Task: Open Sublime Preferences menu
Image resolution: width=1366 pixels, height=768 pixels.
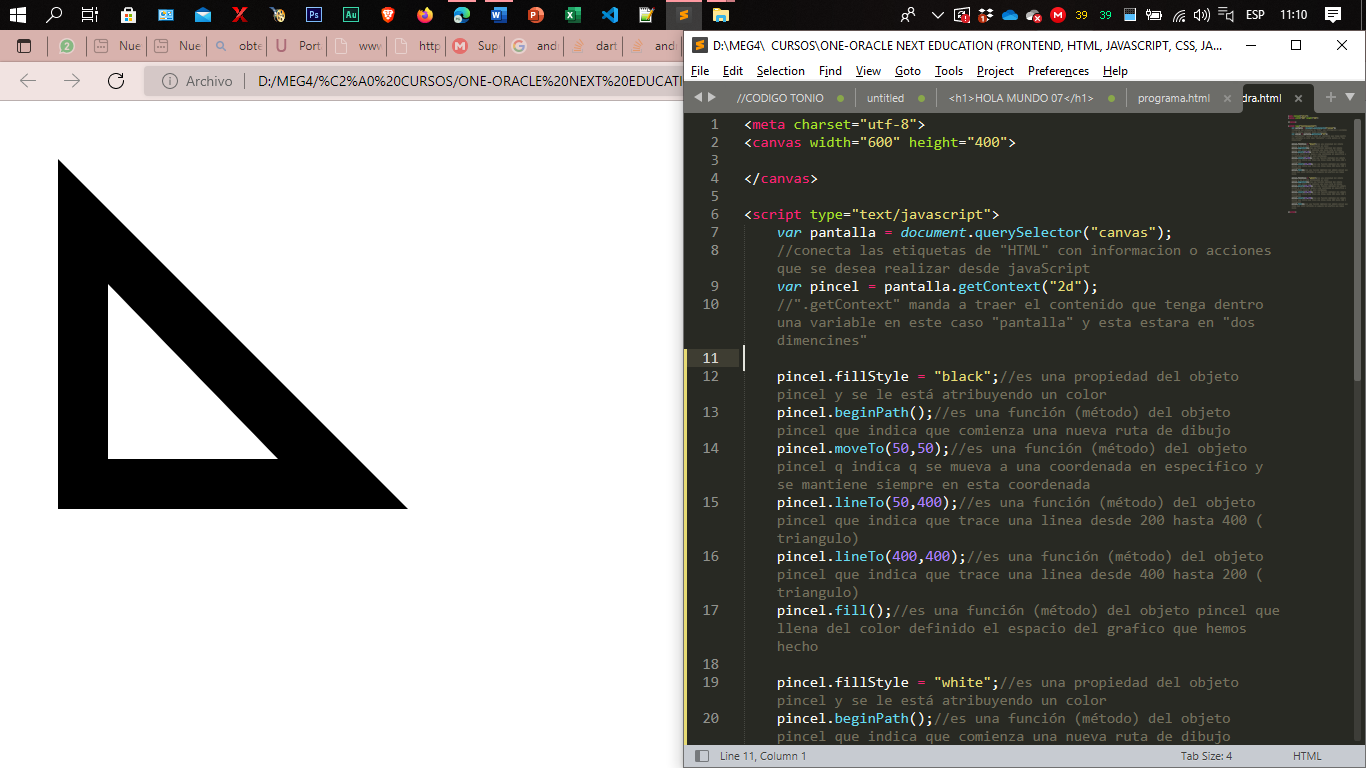Action: point(1058,71)
